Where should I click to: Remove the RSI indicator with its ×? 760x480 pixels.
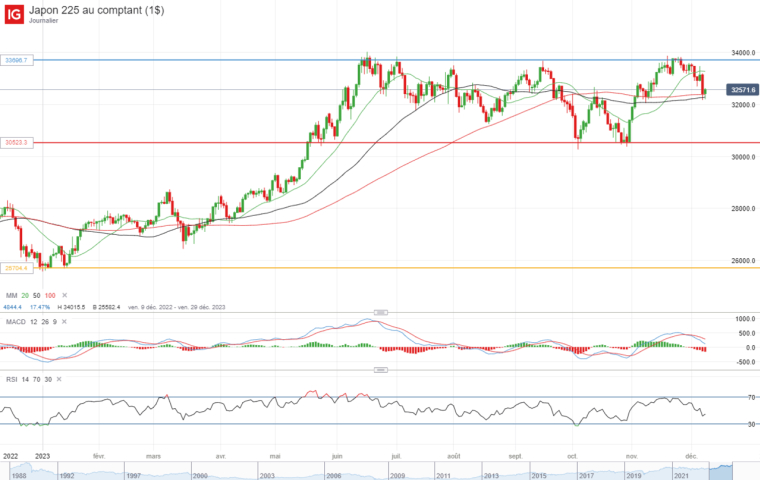point(59,379)
